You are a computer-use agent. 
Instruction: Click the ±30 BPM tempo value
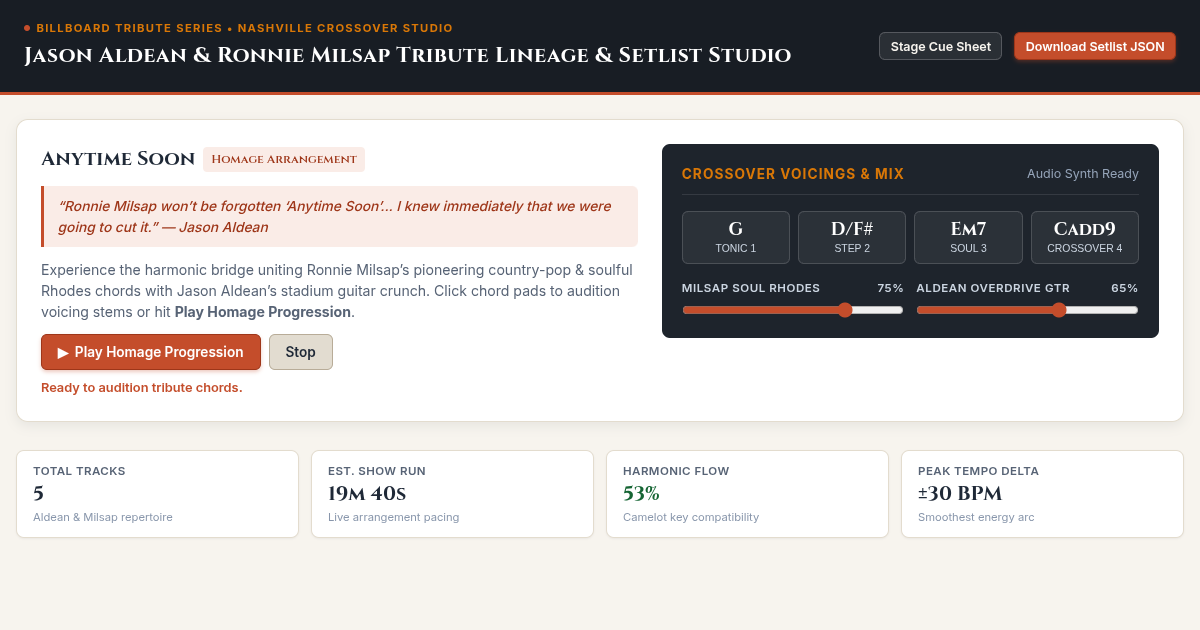(x=960, y=493)
